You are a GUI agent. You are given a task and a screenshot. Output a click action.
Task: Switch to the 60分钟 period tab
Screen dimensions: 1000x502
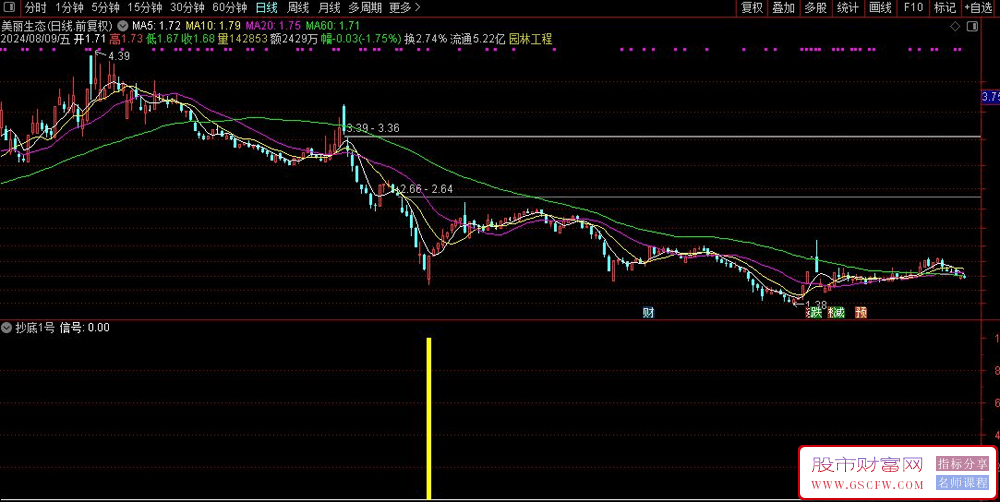[230, 8]
